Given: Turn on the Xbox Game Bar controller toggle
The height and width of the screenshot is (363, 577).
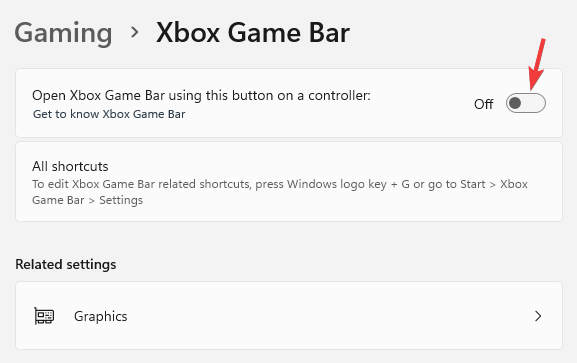Looking at the screenshot, I should (525, 103).
